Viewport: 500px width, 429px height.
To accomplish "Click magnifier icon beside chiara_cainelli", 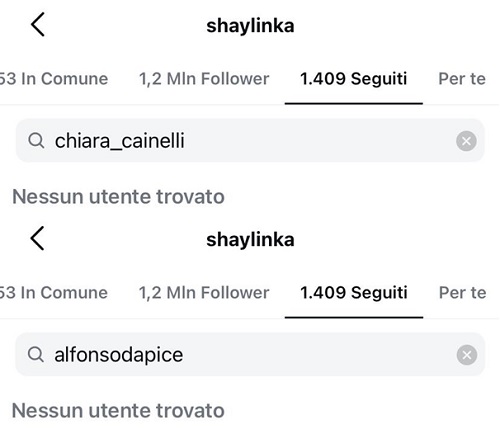I will (36, 141).
